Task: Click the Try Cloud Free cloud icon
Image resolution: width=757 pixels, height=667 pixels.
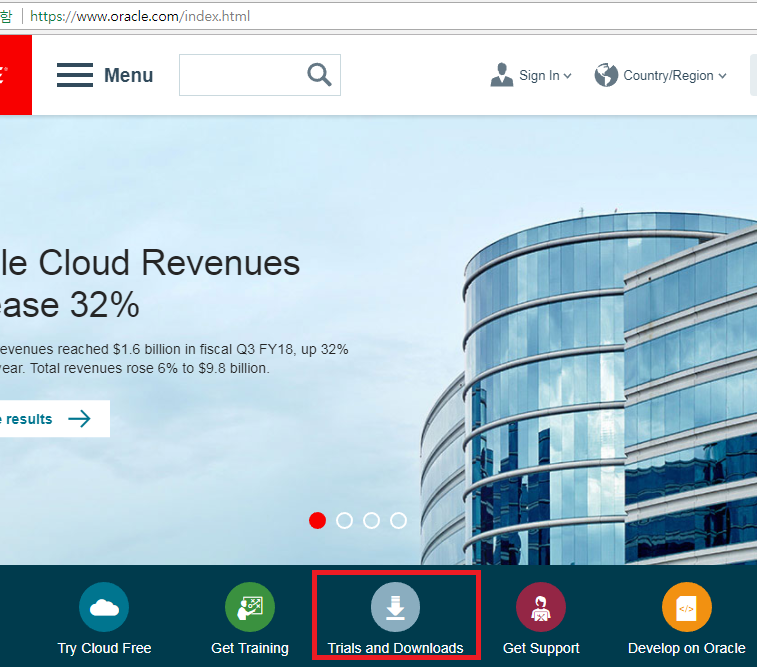Action: [x=104, y=607]
